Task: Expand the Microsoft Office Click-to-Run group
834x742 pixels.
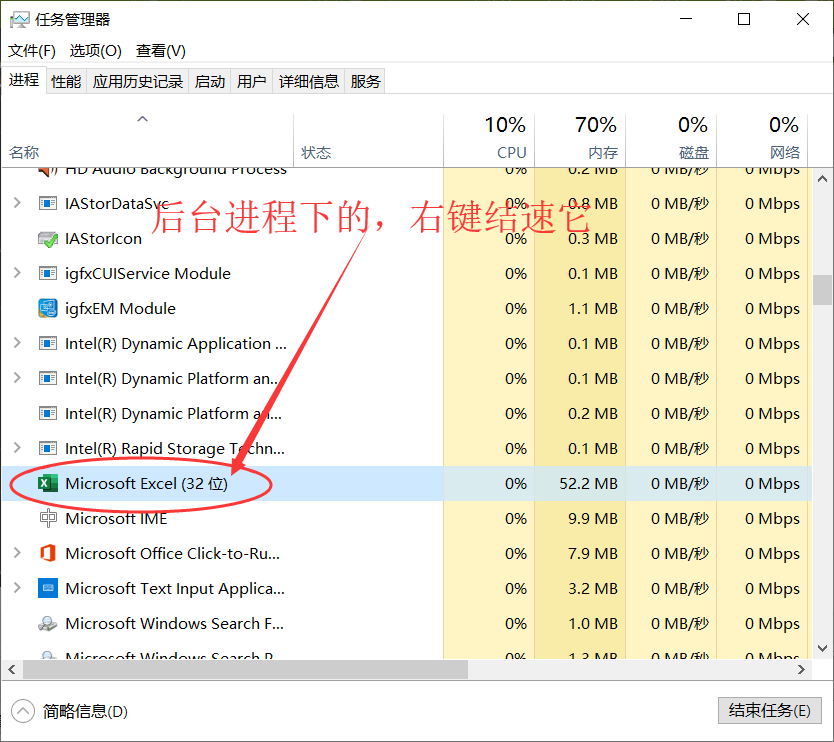Action: pyautogui.click(x=17, y=553)
